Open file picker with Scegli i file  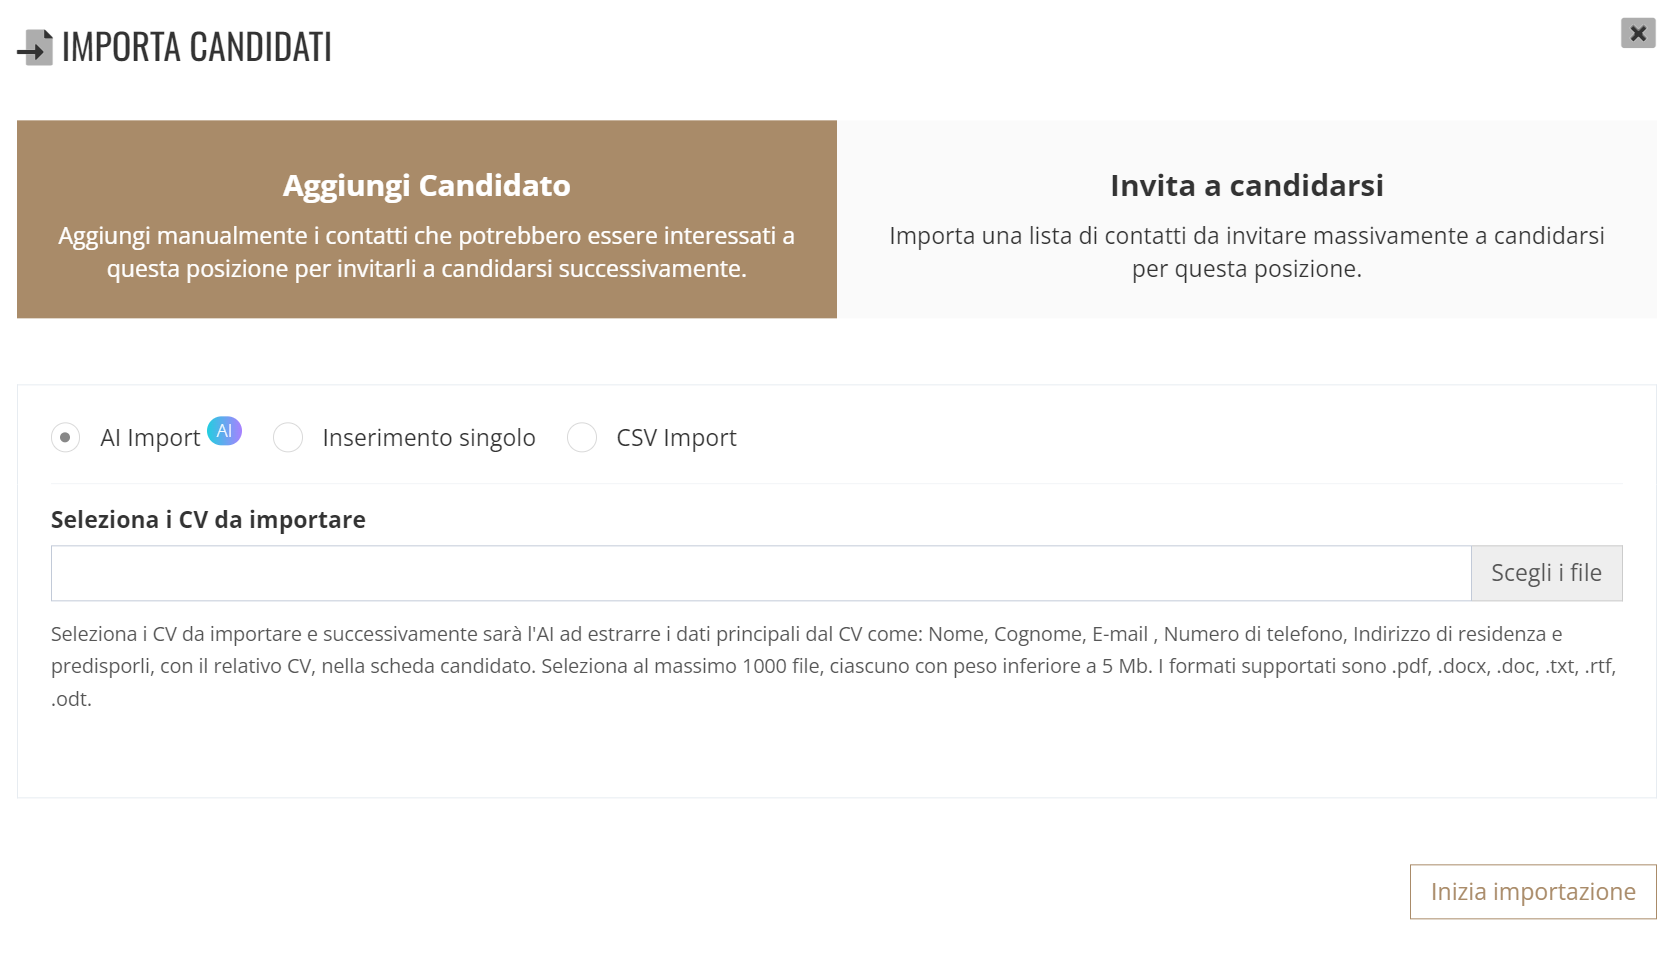[1546, 573]
